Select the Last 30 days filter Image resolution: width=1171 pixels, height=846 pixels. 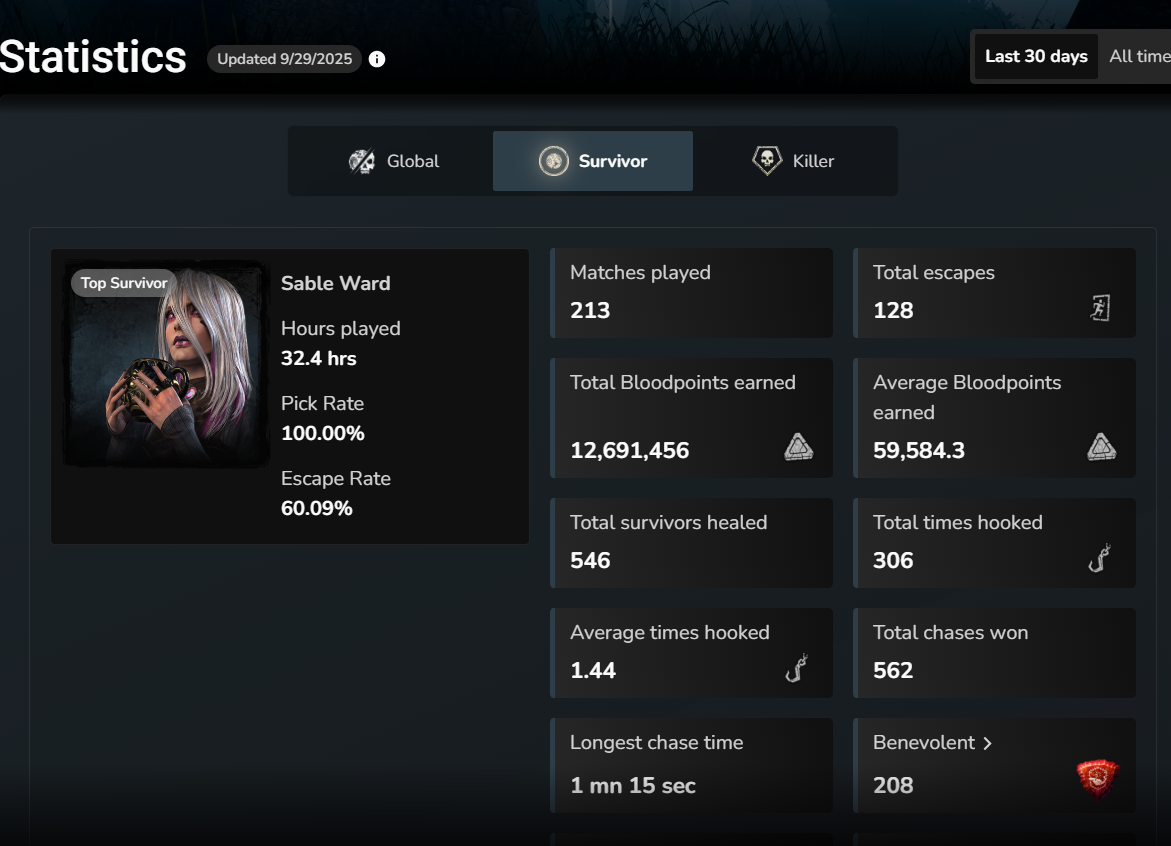pos(1037,56)
